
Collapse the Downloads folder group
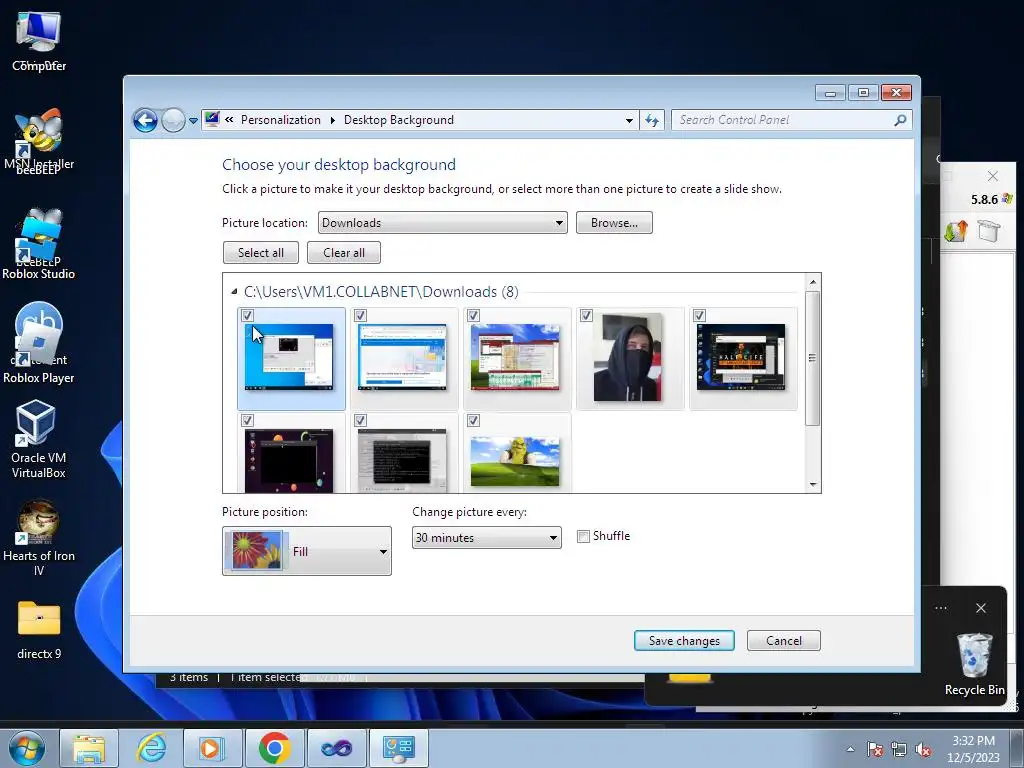234,292
